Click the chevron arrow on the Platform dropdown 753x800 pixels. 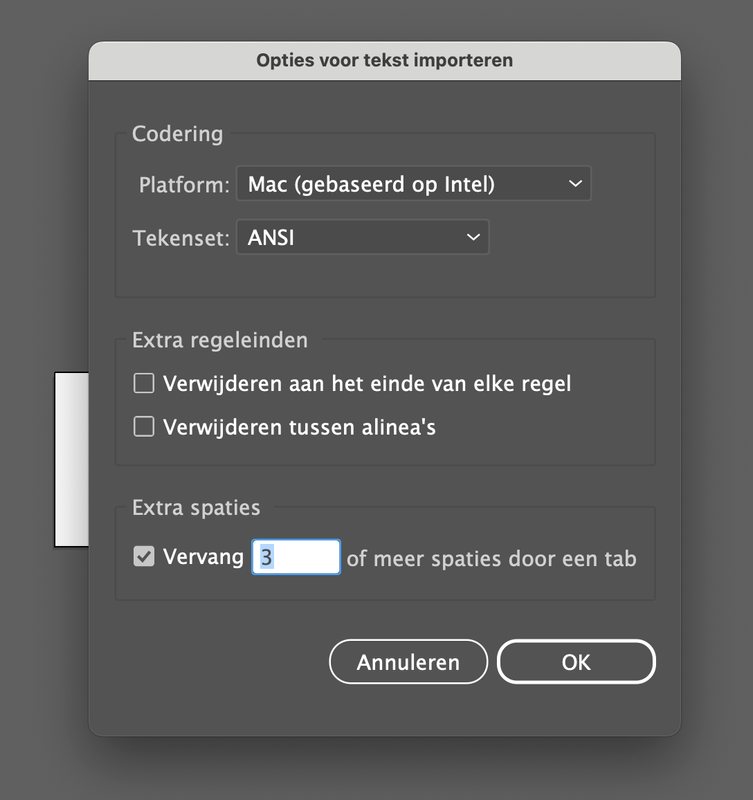pos(574,184)
